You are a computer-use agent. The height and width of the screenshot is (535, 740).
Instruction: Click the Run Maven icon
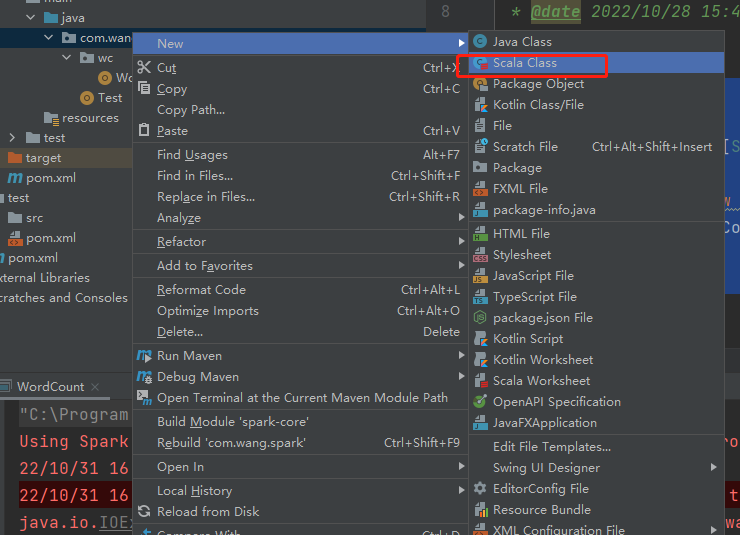(x=144, y=356)
